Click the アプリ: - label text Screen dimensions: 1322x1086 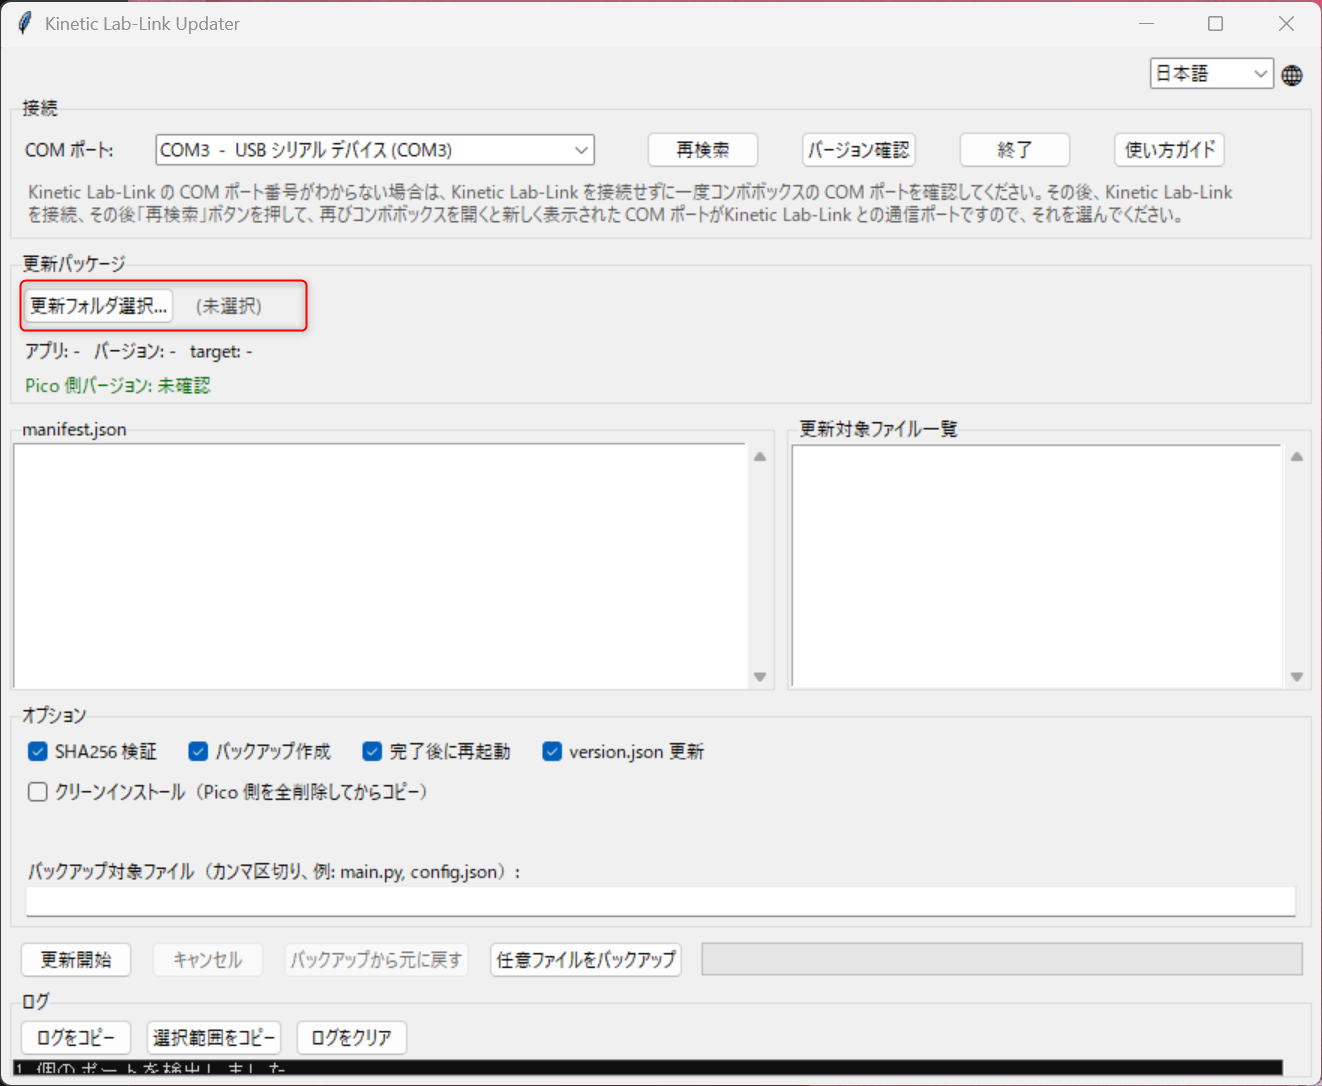point(52,351)
